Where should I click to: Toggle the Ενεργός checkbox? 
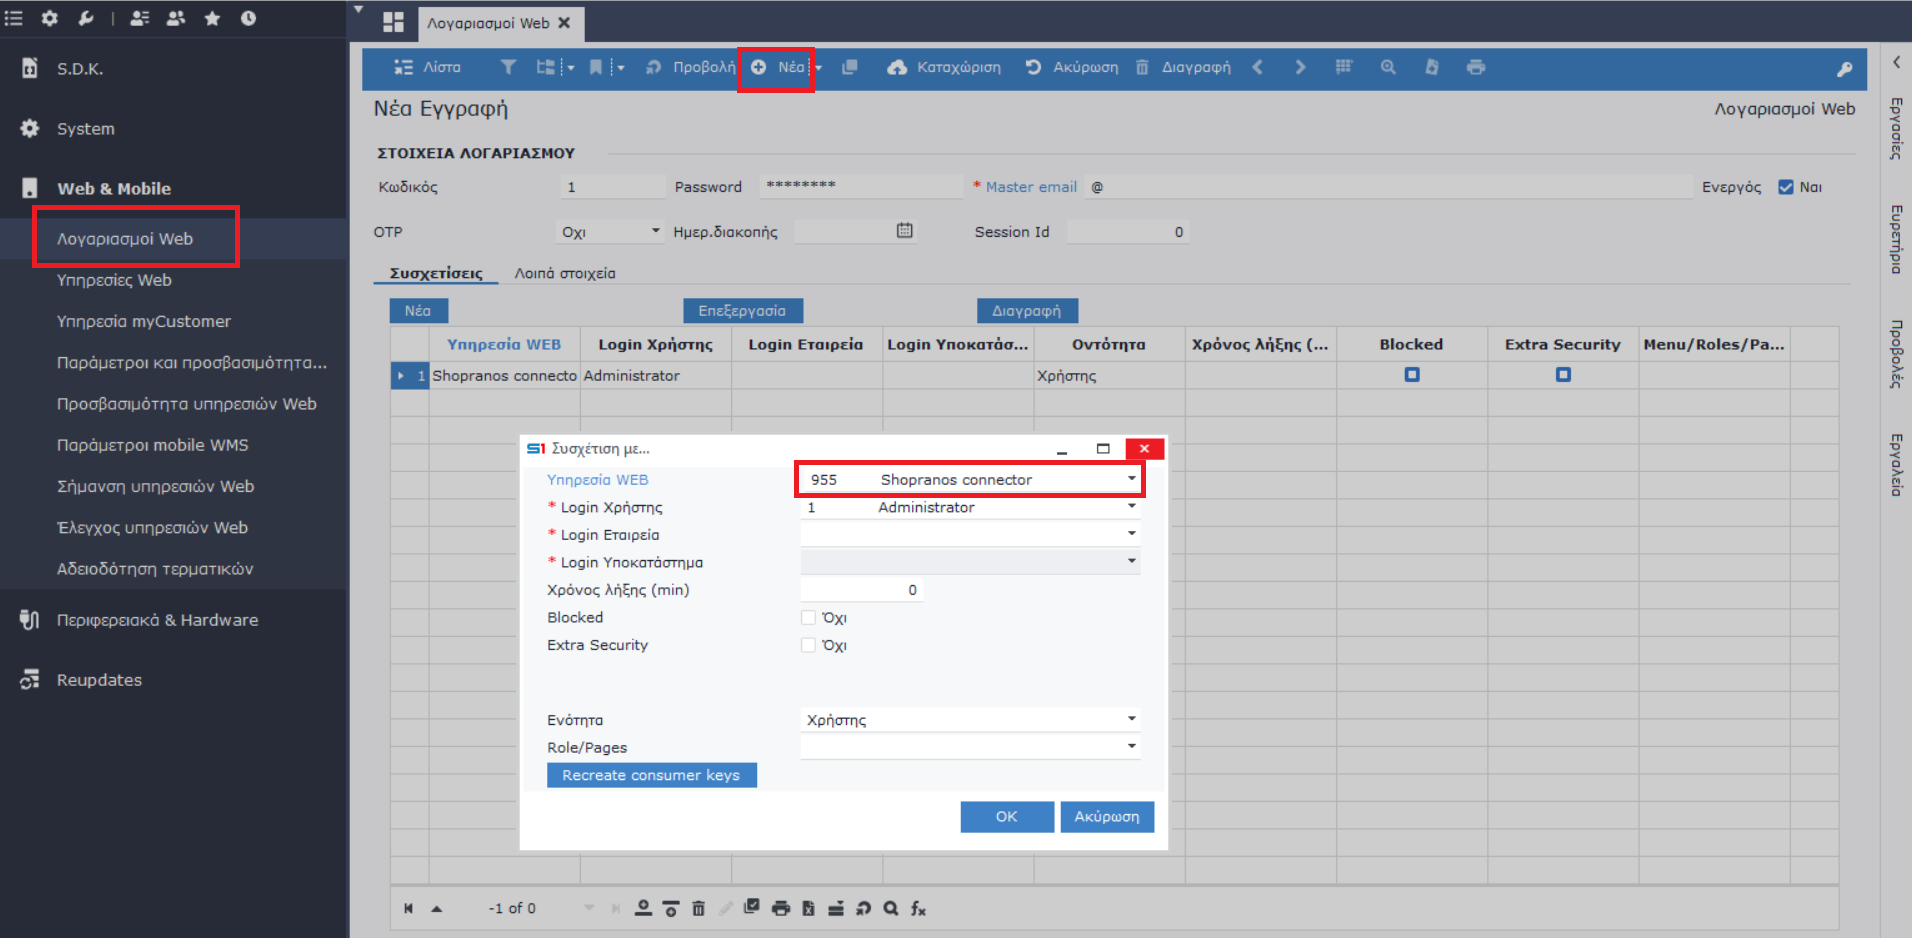[1785, 187]
